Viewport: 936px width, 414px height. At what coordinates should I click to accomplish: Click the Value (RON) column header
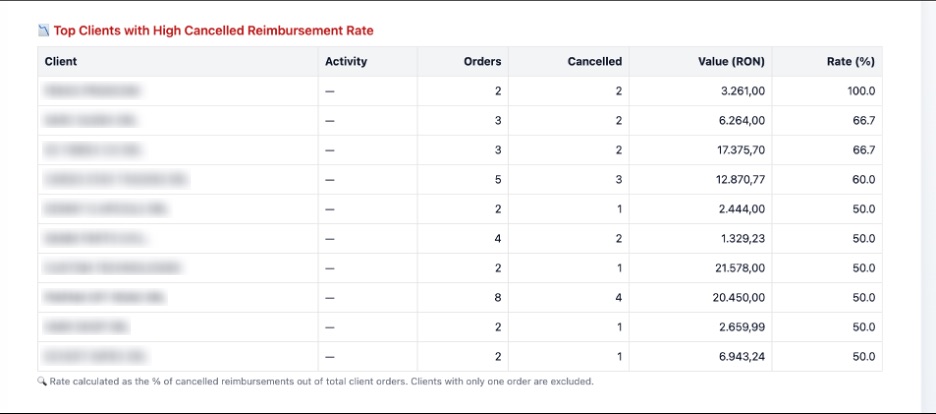pos(731,61)
